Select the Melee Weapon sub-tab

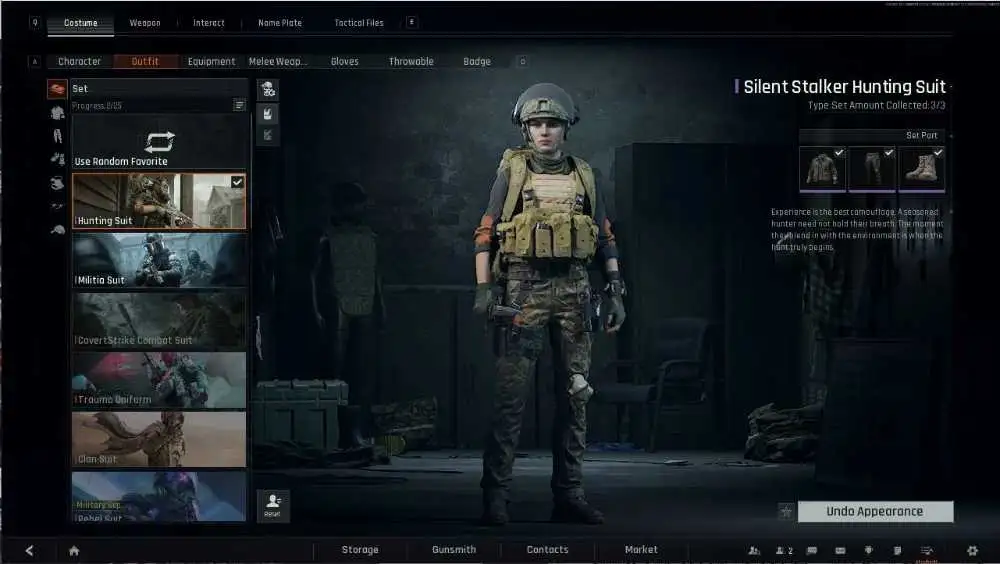point(277,61)
